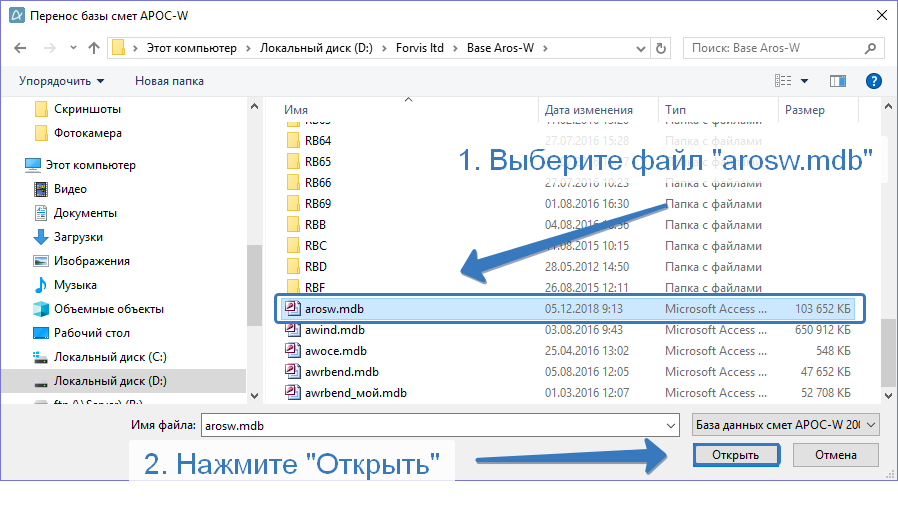Click the awrbend.mdb Access file icon
This screenshot has width=898, height=507.
coord(293,372)
